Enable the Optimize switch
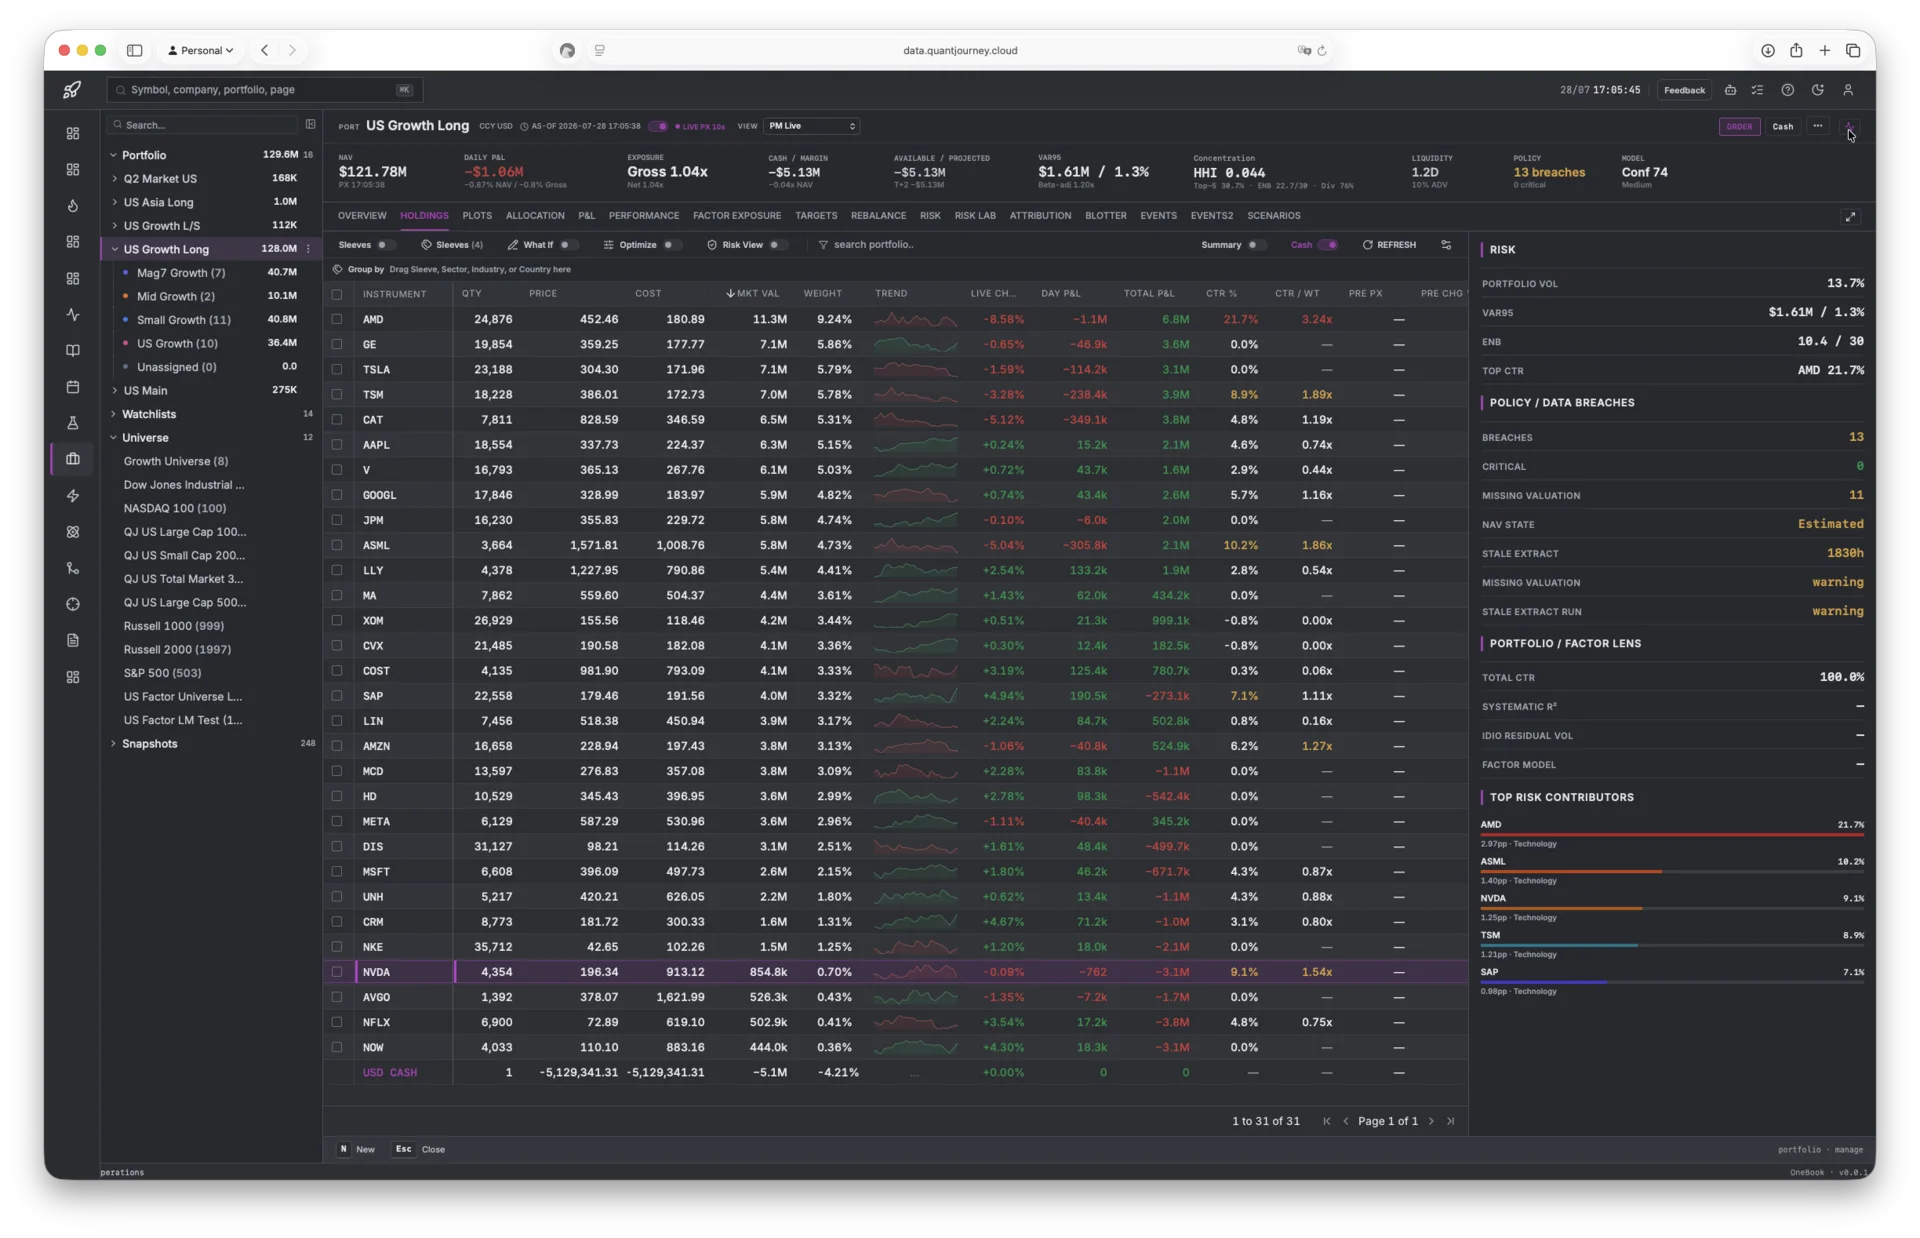1920x1238 pixels. [x=671, y=245]
